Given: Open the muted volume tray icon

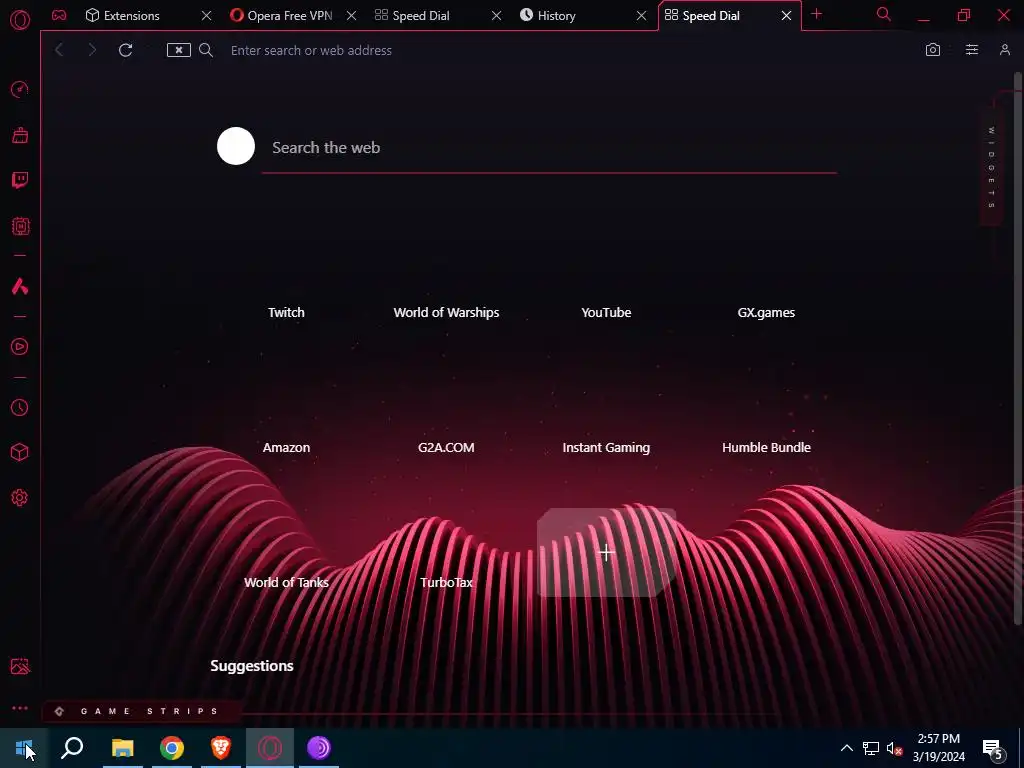Looking at the screenshot, I should point(894,748).
